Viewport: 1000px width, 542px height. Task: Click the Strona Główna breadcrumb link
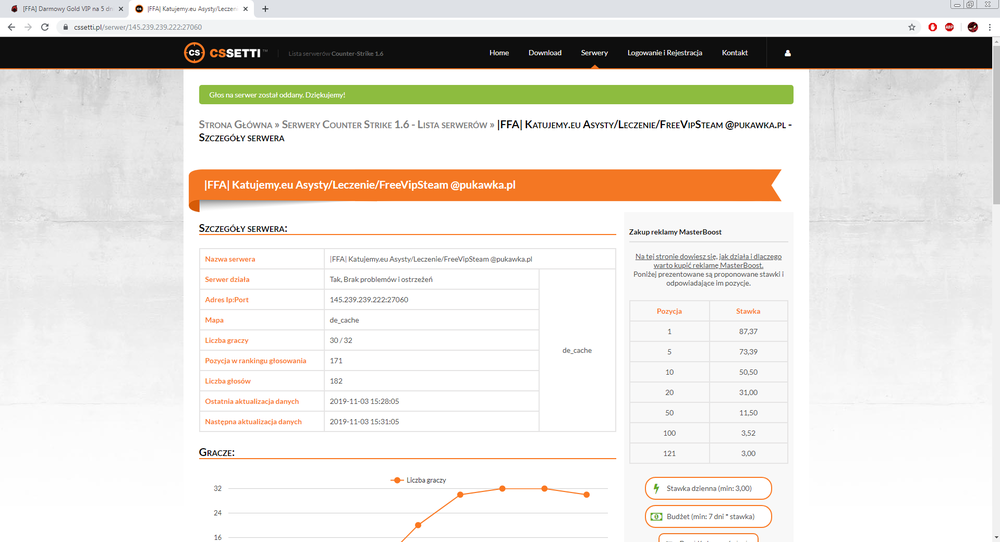[x=235, y=125]
